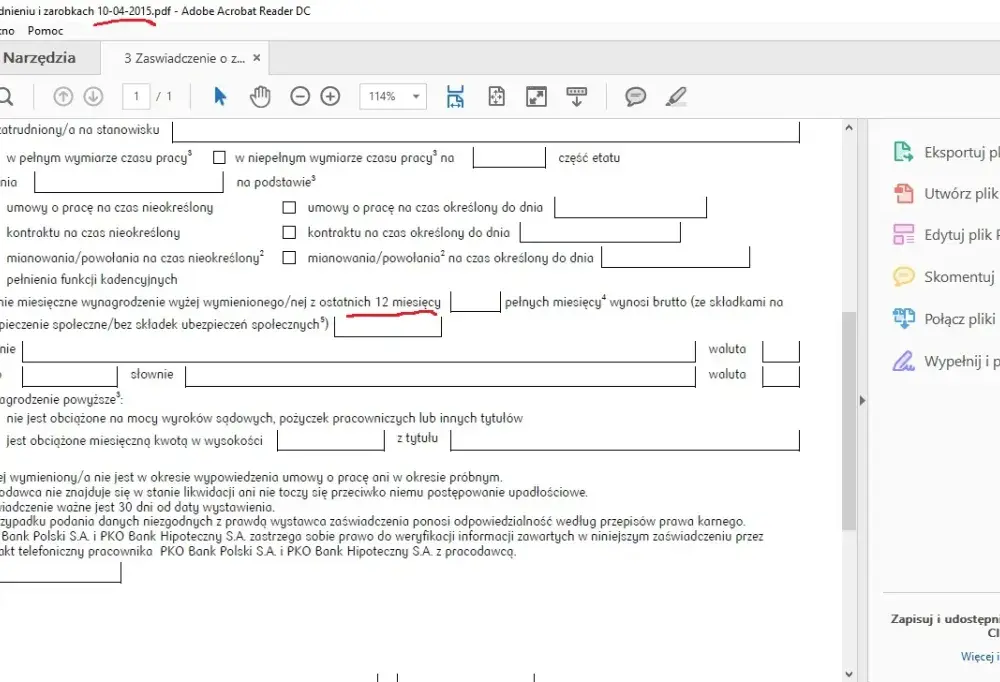Enter full screen mode icon
This screenshot has width=1000, height=682.
click(536, 96)
